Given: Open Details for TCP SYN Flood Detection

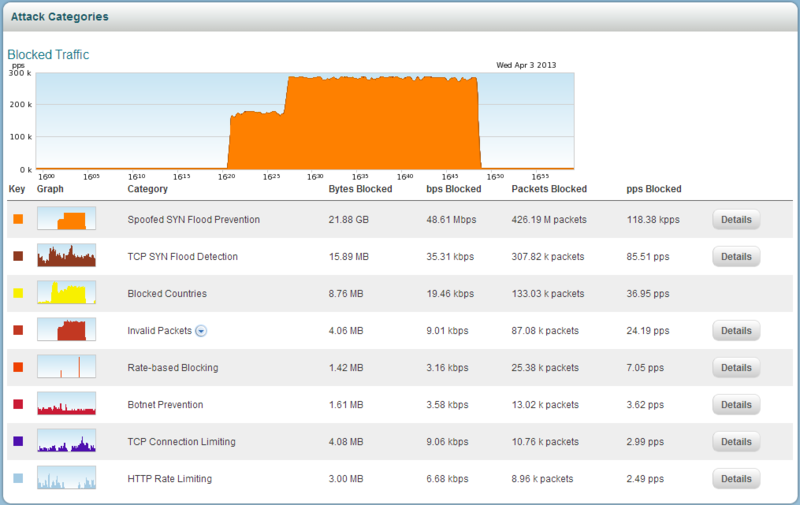Looking at the screenshot, I should 736,257.
